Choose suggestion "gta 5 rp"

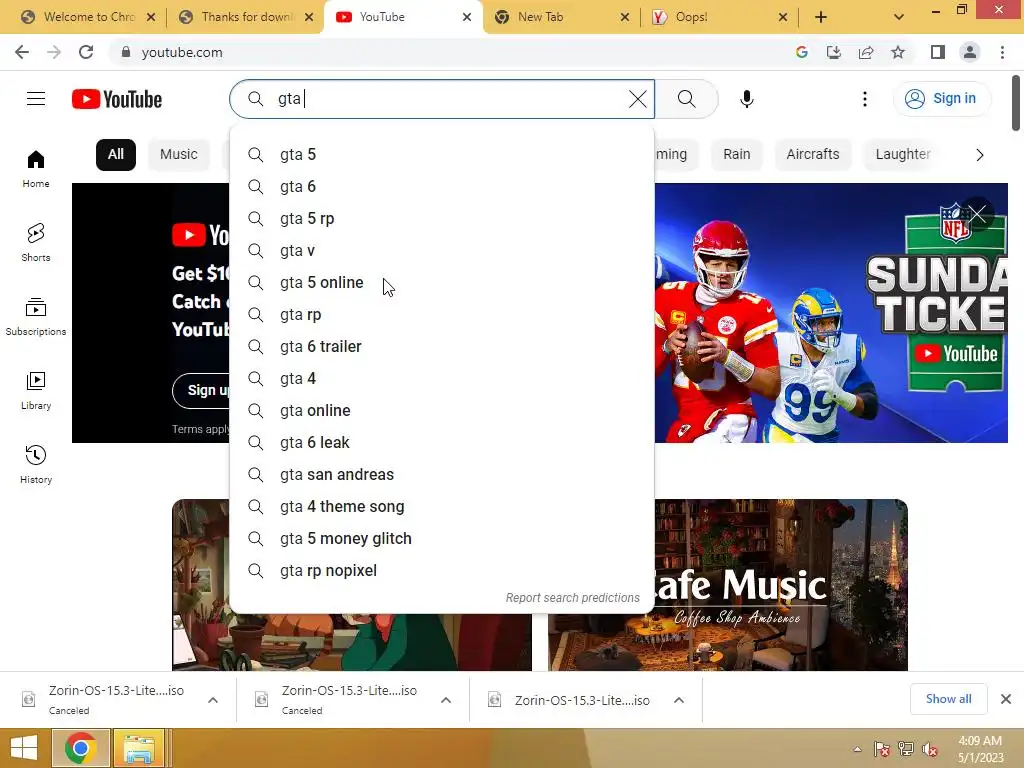pyautogui.click(x=441, y=219)
